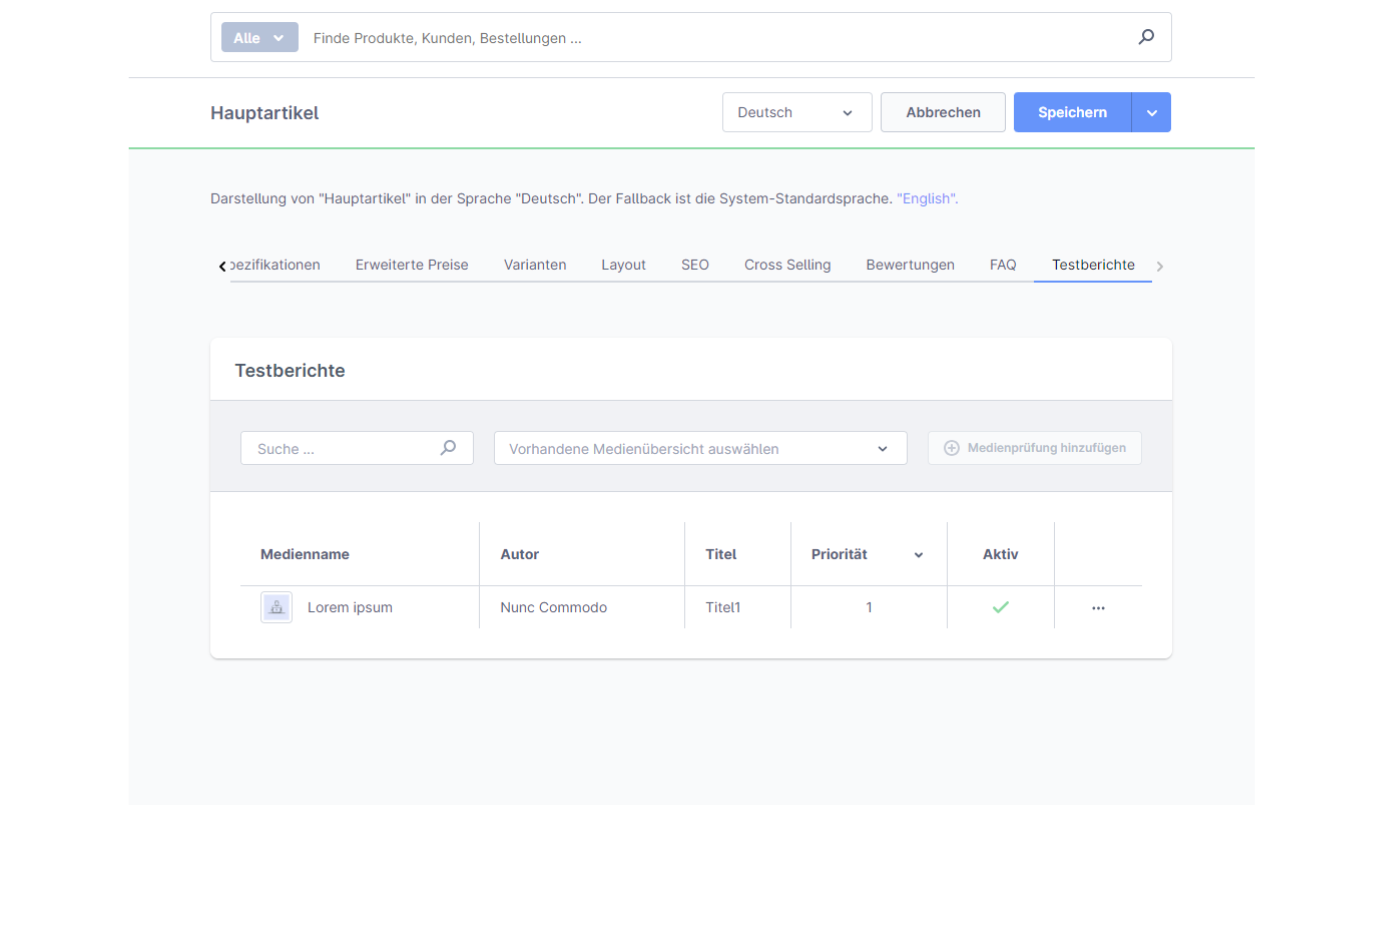Follow the "English" fallback language link
This screenshot has height=941, width=1384.
click(927, 199)
